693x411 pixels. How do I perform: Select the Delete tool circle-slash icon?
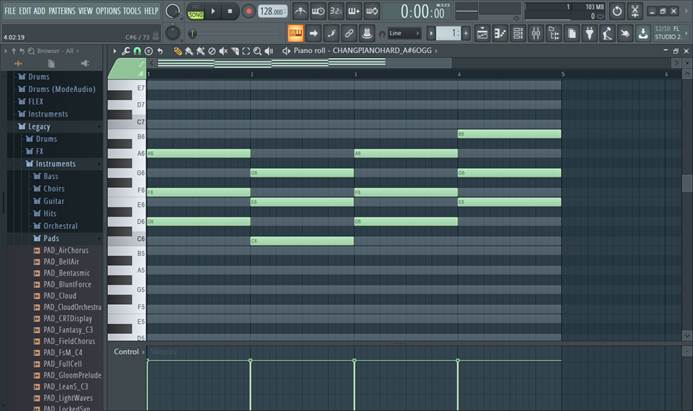click(x=212, y=51)
